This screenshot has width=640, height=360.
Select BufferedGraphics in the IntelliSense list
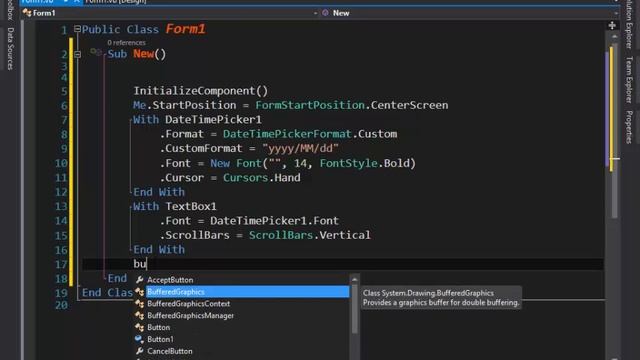[242, 292]
